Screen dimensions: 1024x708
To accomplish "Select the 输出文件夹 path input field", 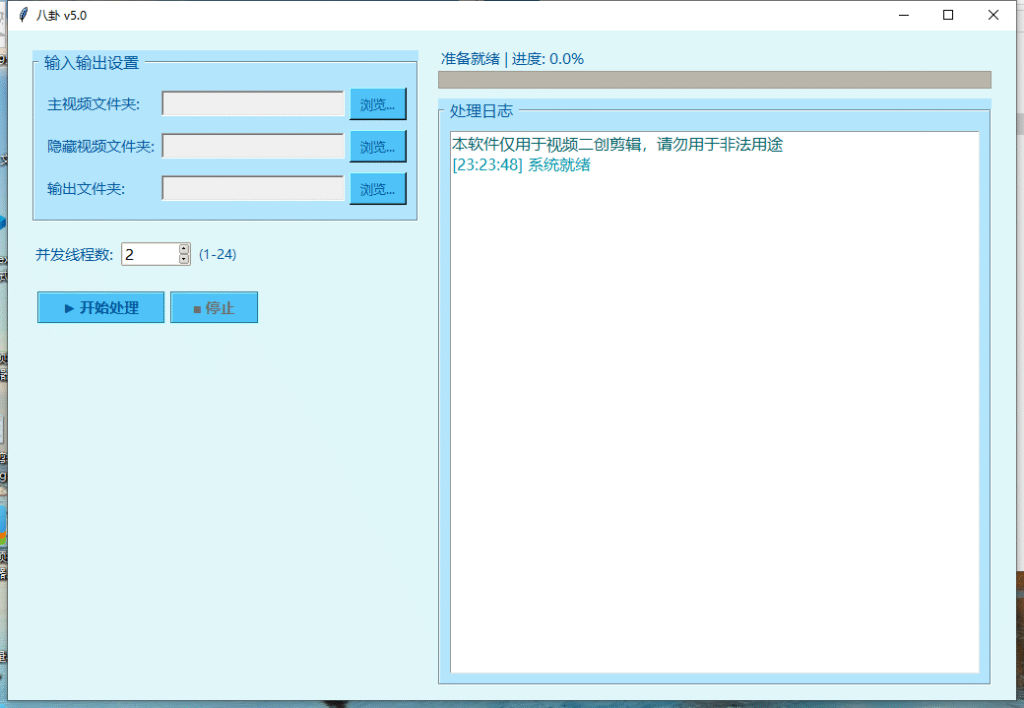I will point(253,189).
